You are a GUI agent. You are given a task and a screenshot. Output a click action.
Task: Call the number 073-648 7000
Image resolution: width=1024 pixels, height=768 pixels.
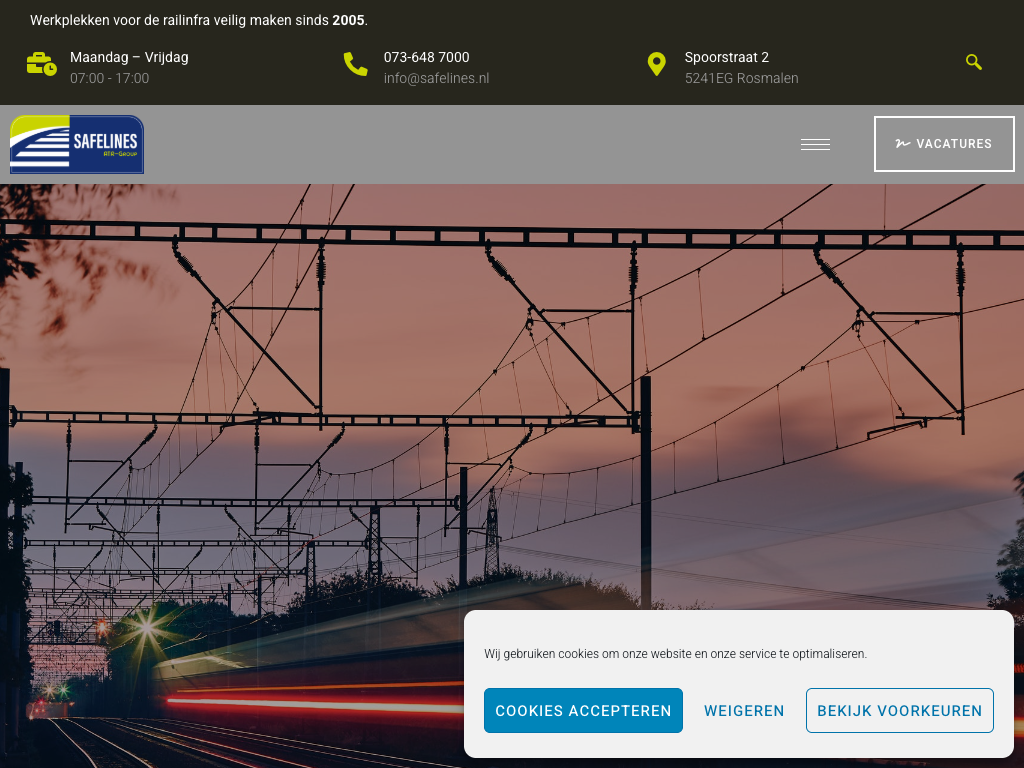(426, 57)
